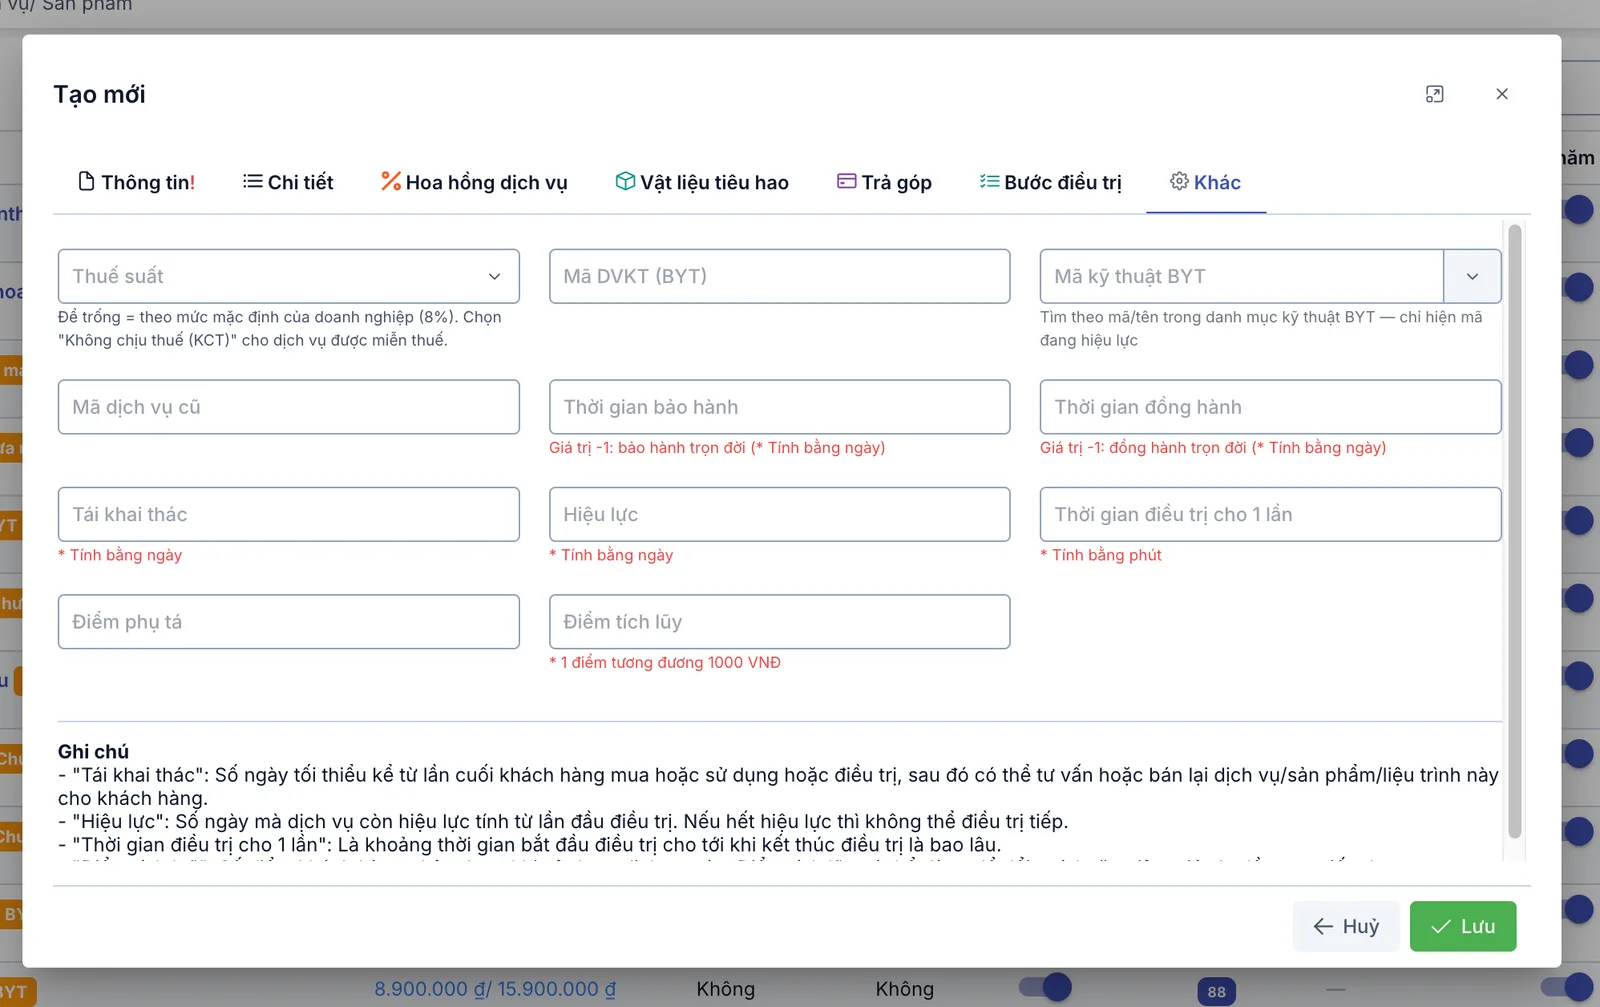
Task: Click the '1 điểm tương đương 1000 VNĐ' hint
Action: click(x=665, y=662)
